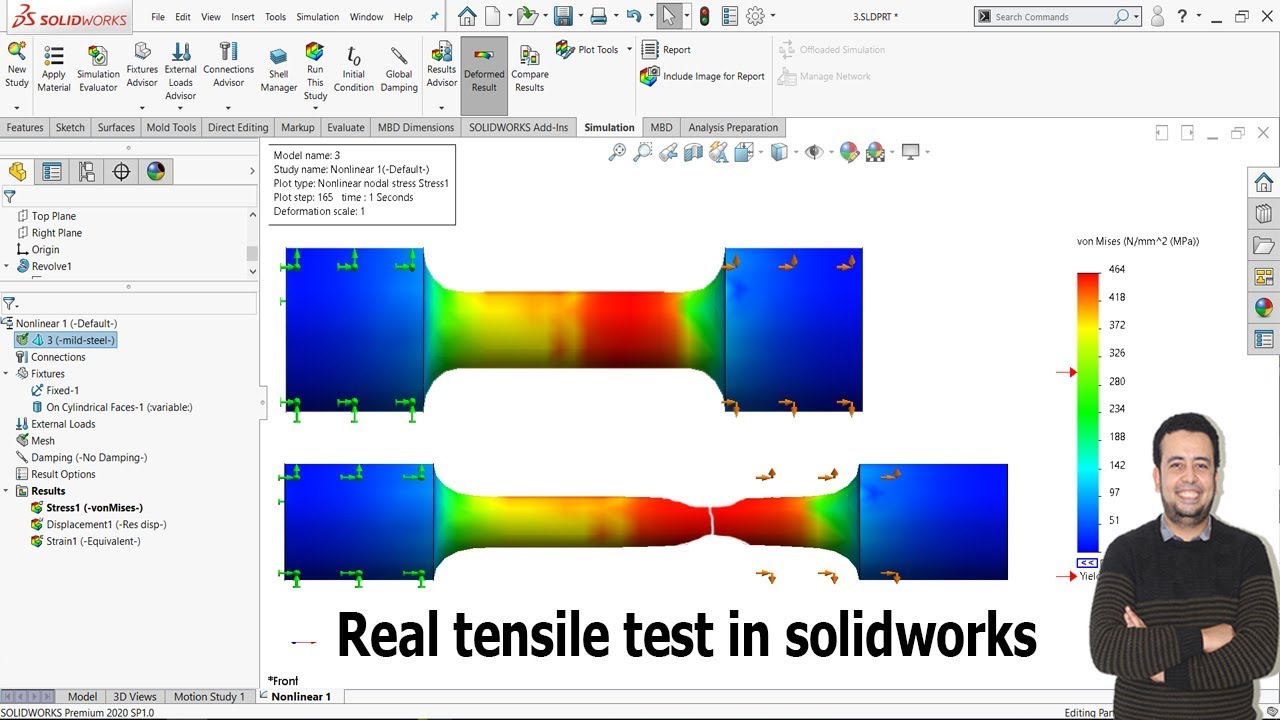Image resolution: width=1280 pixels, height=720 pixels.
Task: Open the Motion Study 1 tab
Action: pyautogui.click(x=209, y=697)
